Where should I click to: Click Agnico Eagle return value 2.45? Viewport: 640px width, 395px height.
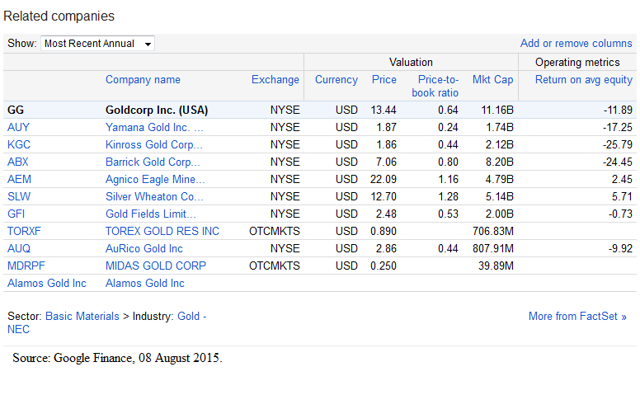point(622,179)
